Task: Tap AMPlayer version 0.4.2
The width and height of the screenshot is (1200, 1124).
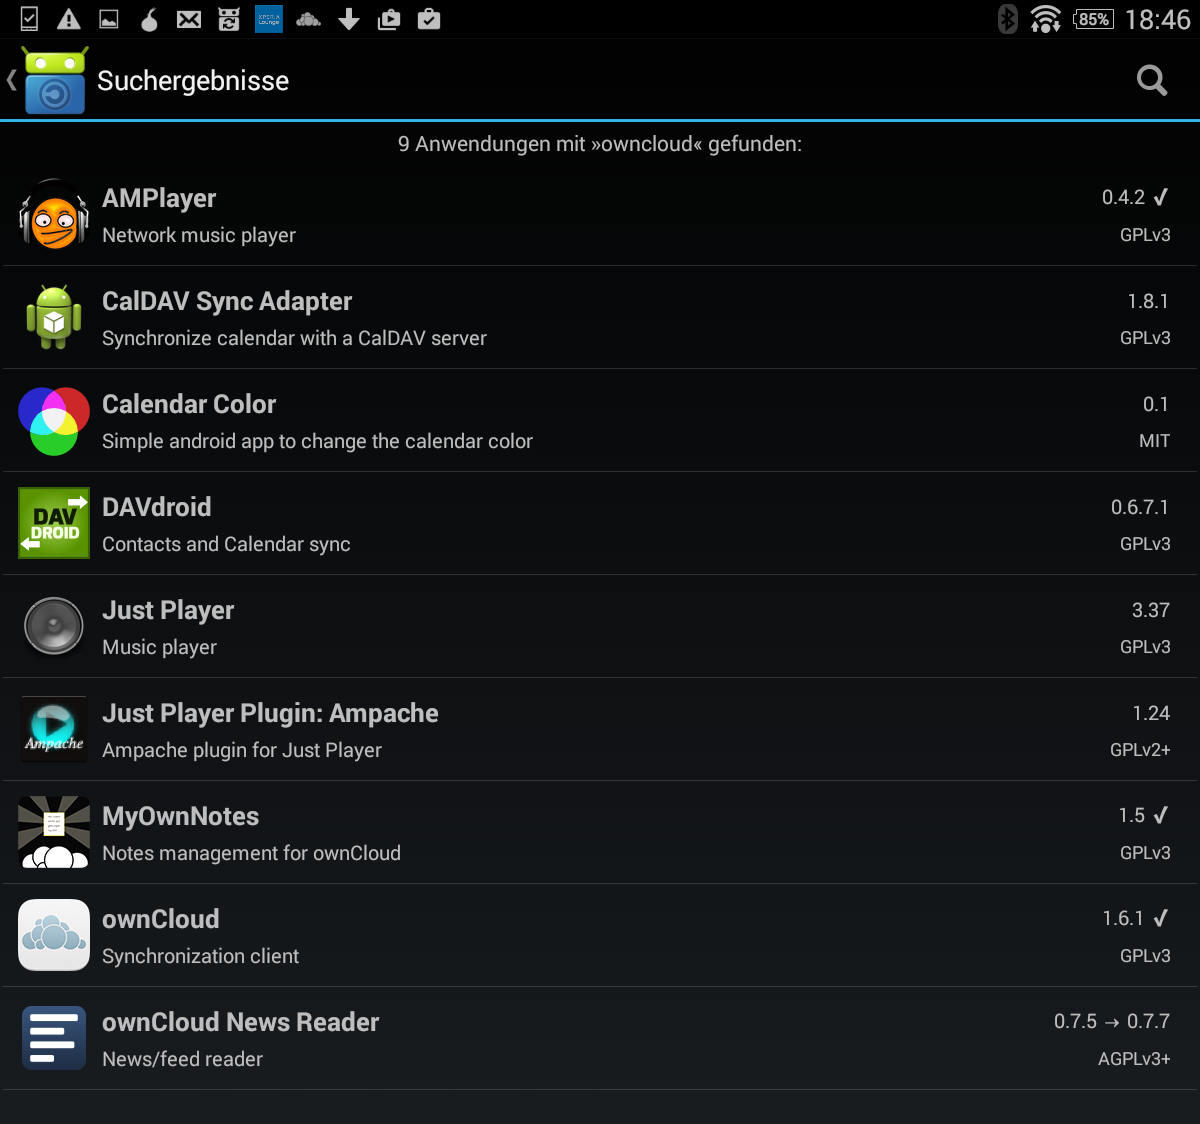Action: coord(1123,197)
